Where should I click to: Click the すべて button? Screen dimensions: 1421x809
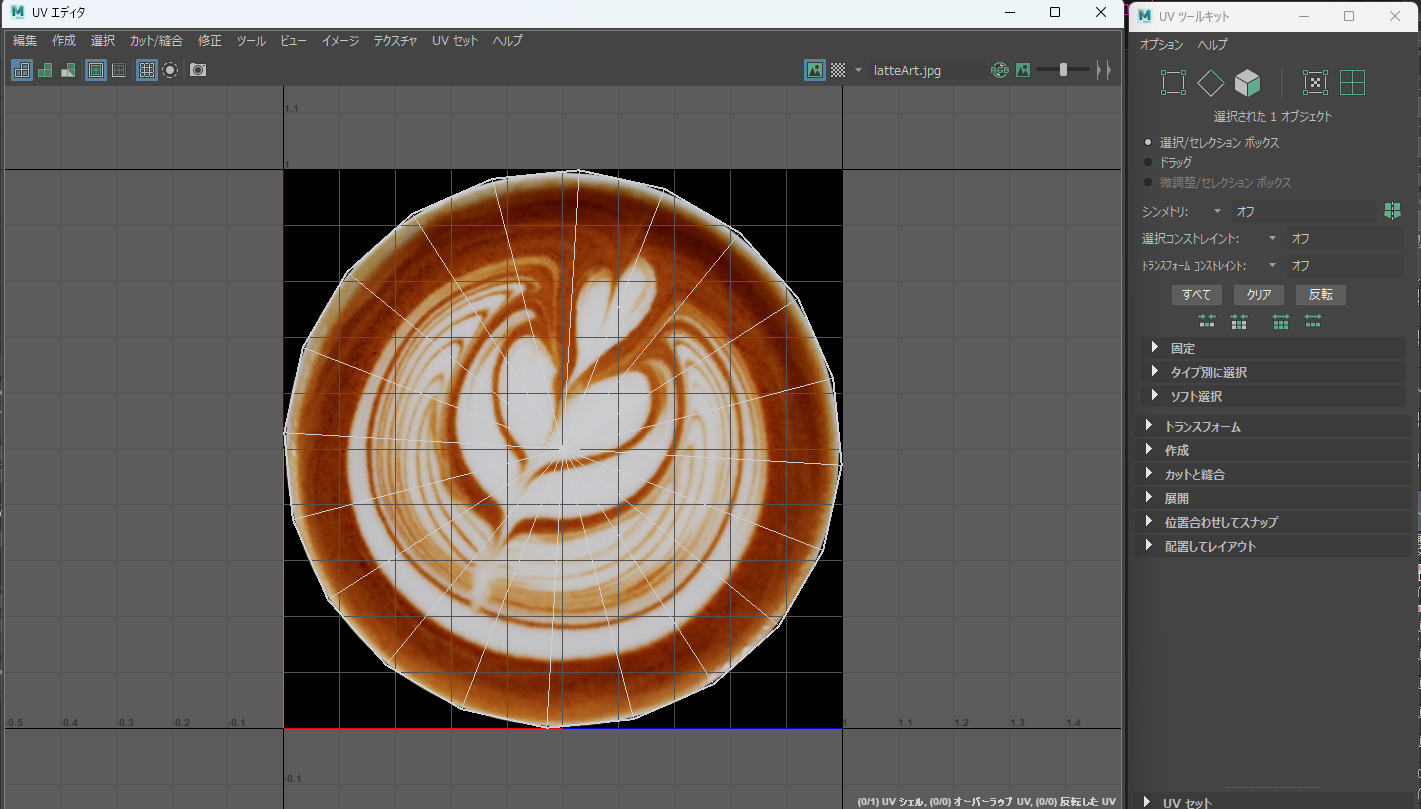coord(1196,295)
